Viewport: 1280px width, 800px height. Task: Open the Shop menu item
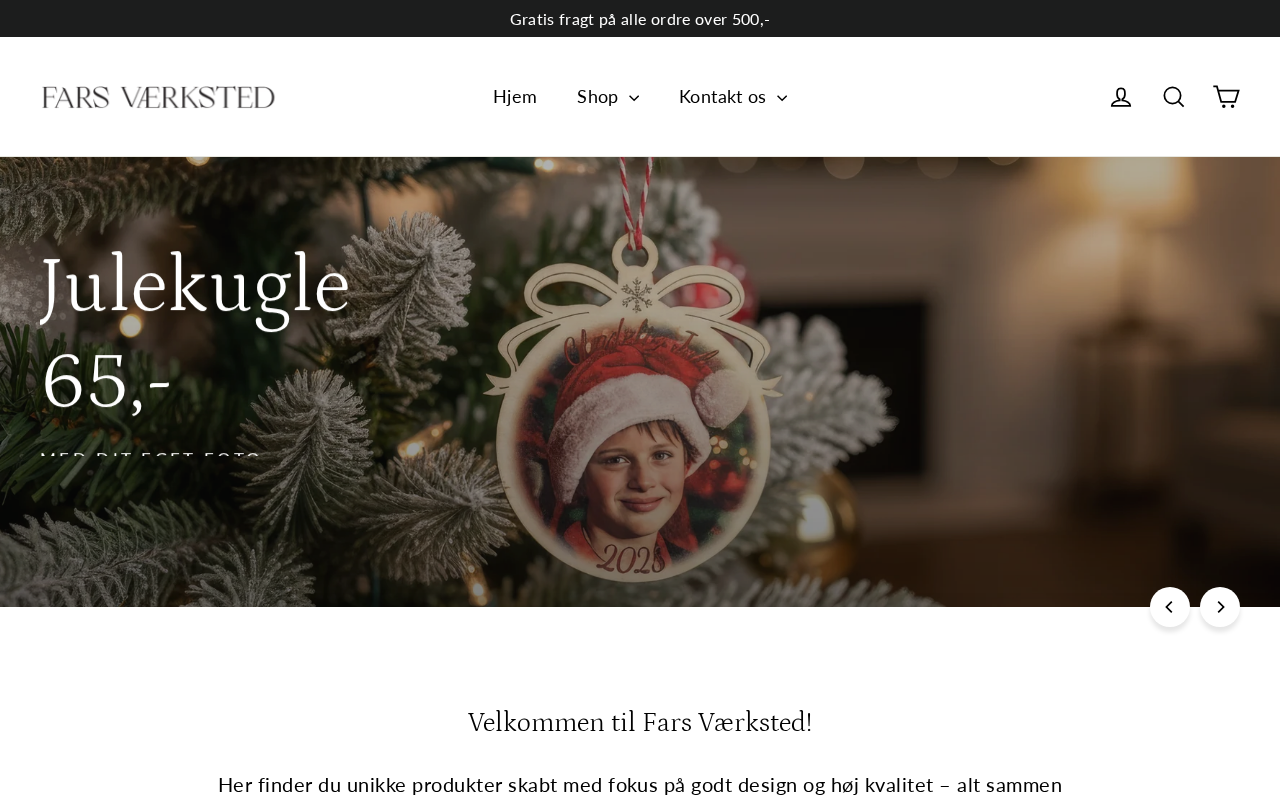pos(598,97)
